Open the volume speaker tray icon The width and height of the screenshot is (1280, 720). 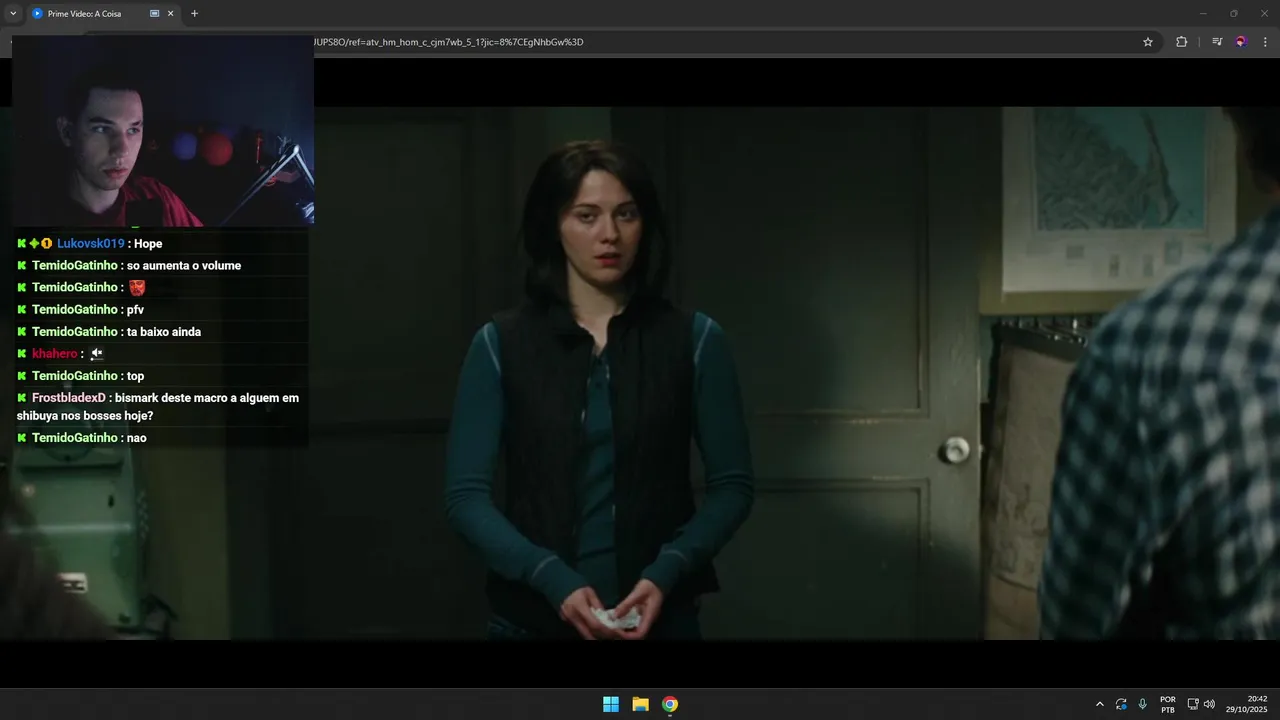click(1209, 704)
